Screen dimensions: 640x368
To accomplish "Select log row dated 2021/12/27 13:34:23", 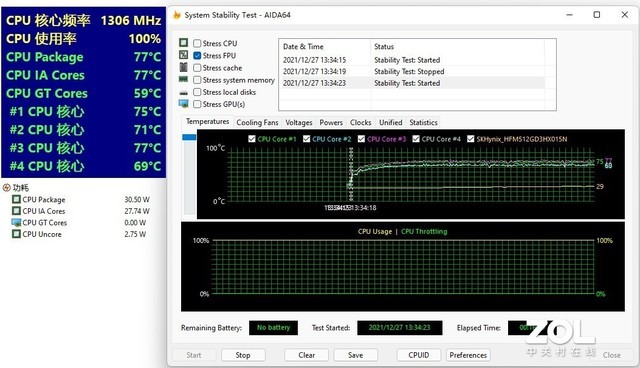I will (413, 83).
